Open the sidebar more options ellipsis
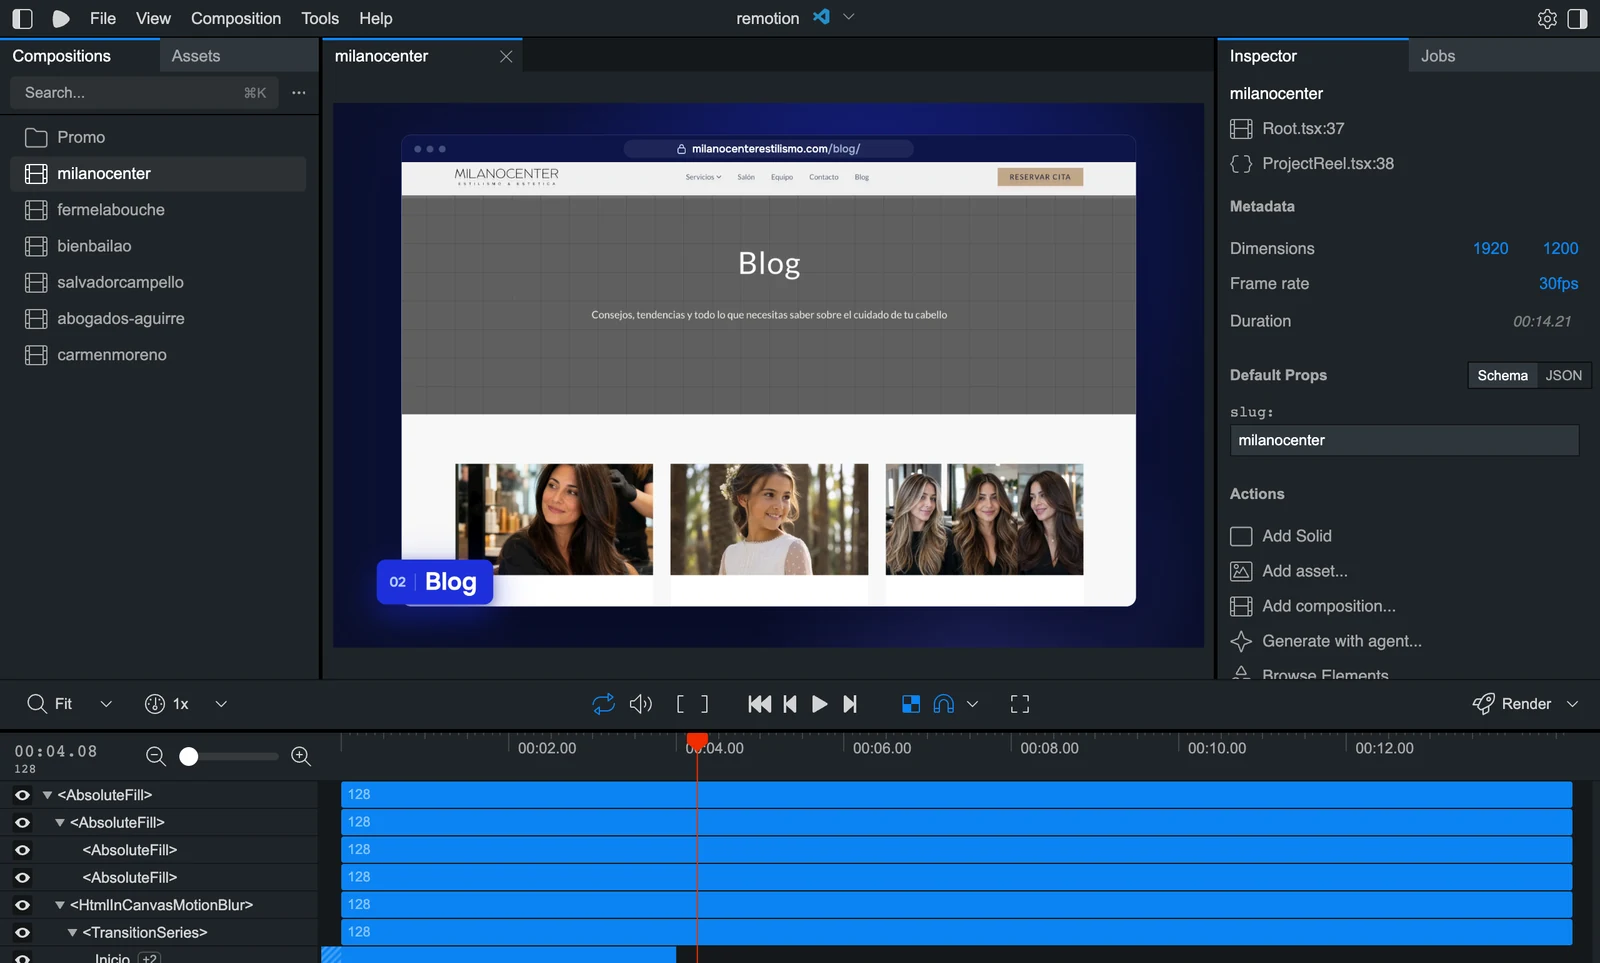Image resolution: width=1600 pixels, height=963 pixels. tap(299, 92)
